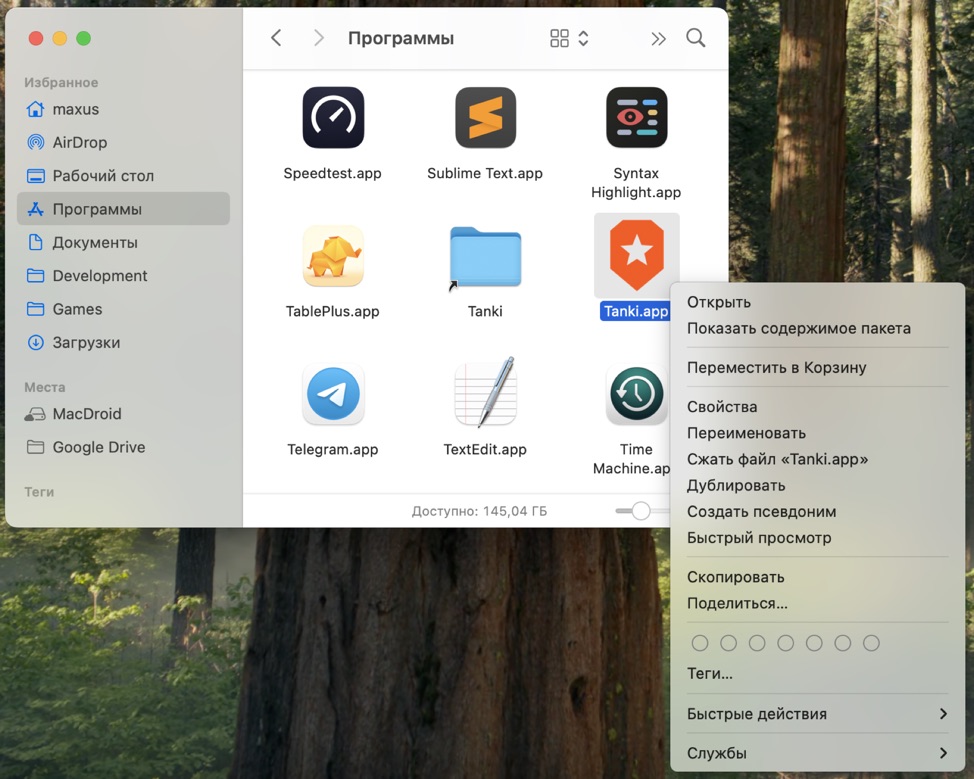Select the TextEdit.app icon

point(485,393)
